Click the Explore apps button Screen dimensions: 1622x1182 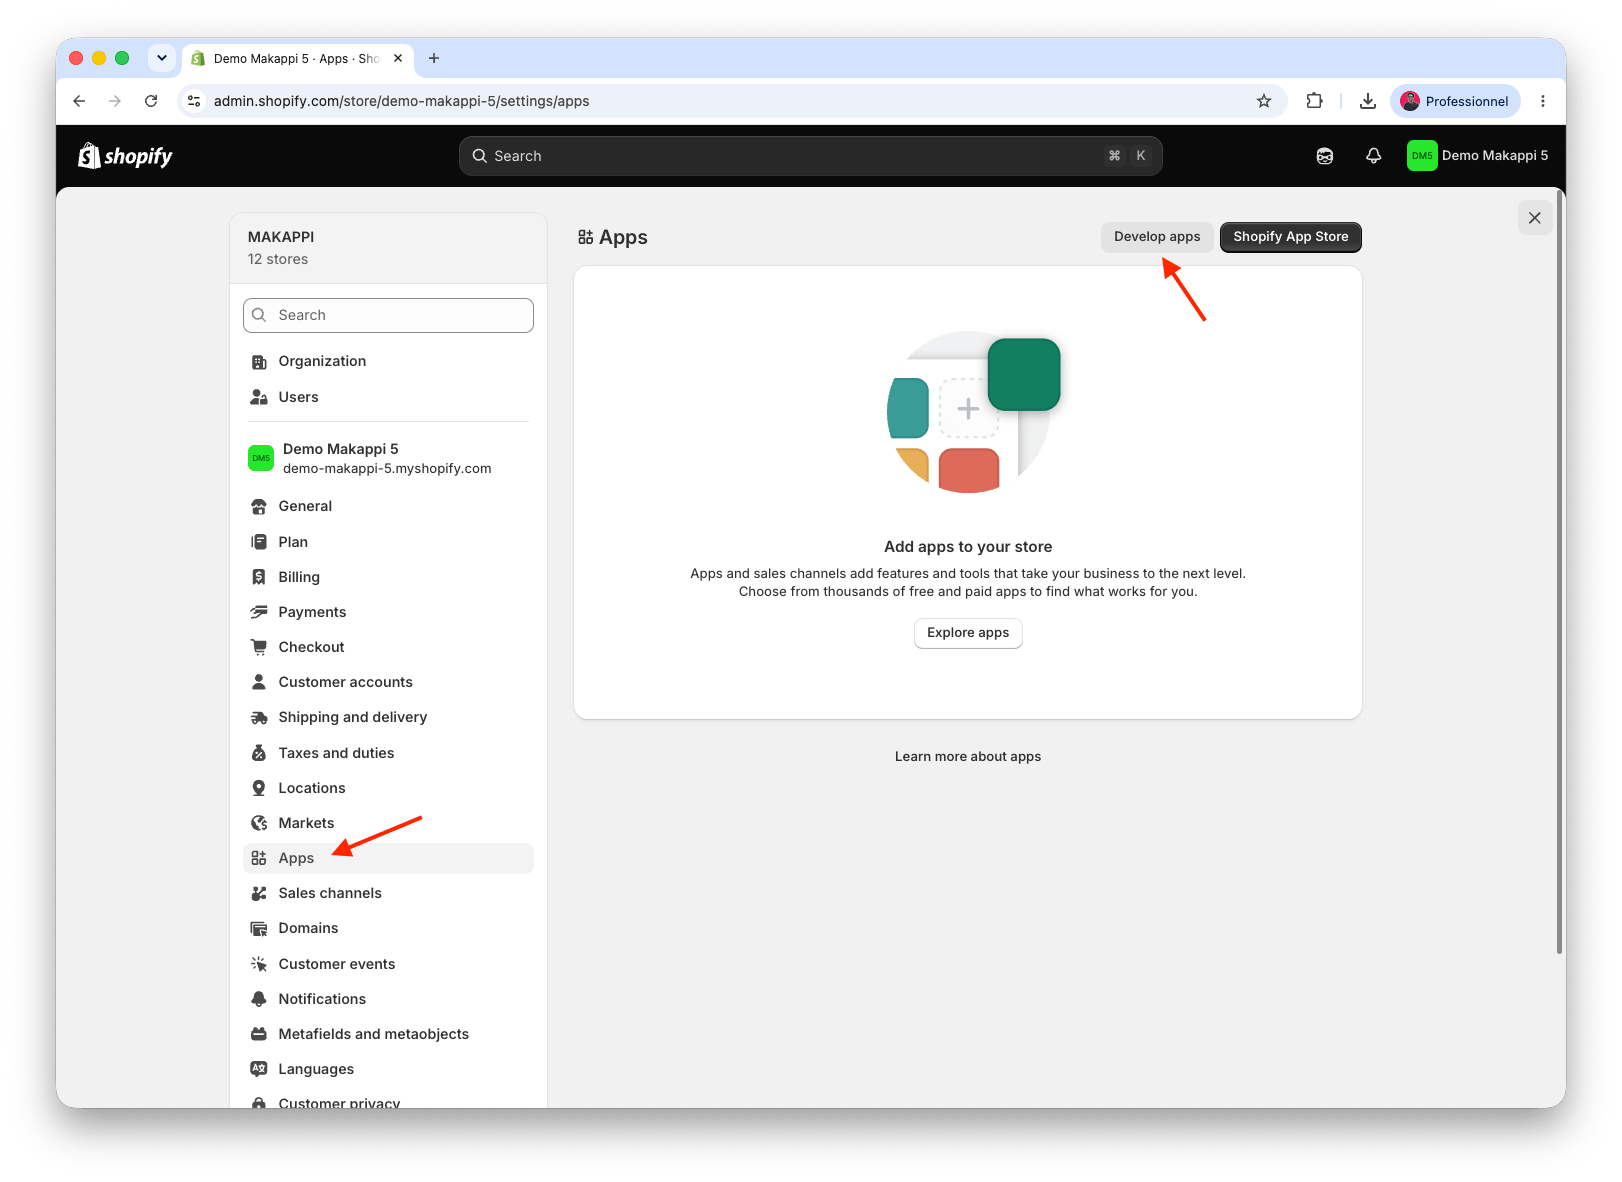[x=968, y=633]
